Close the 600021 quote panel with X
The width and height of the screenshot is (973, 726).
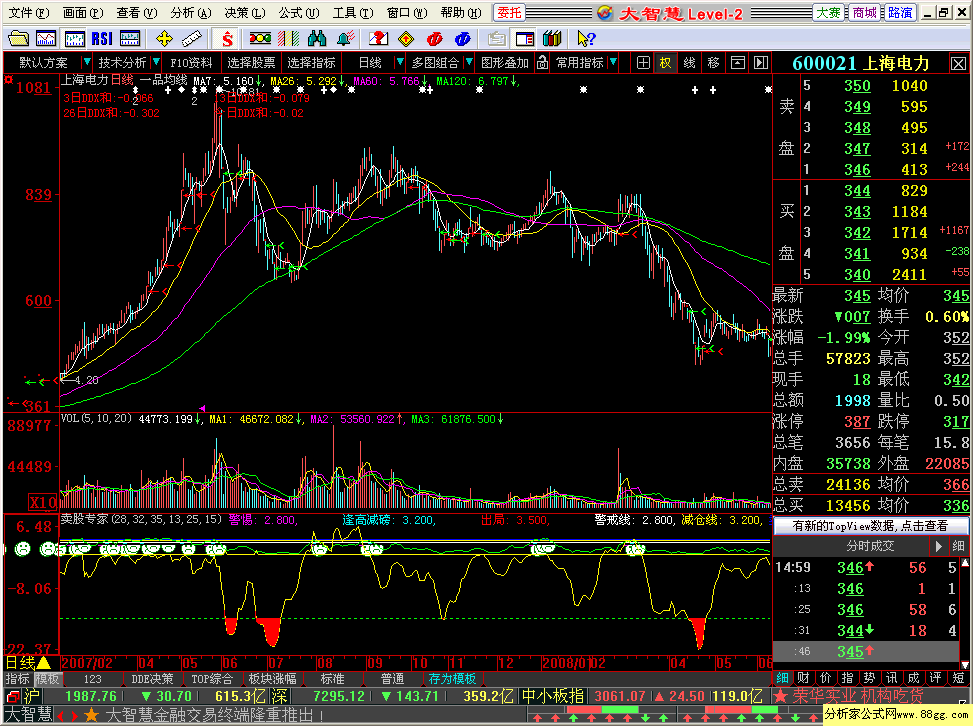coord(958,63)
